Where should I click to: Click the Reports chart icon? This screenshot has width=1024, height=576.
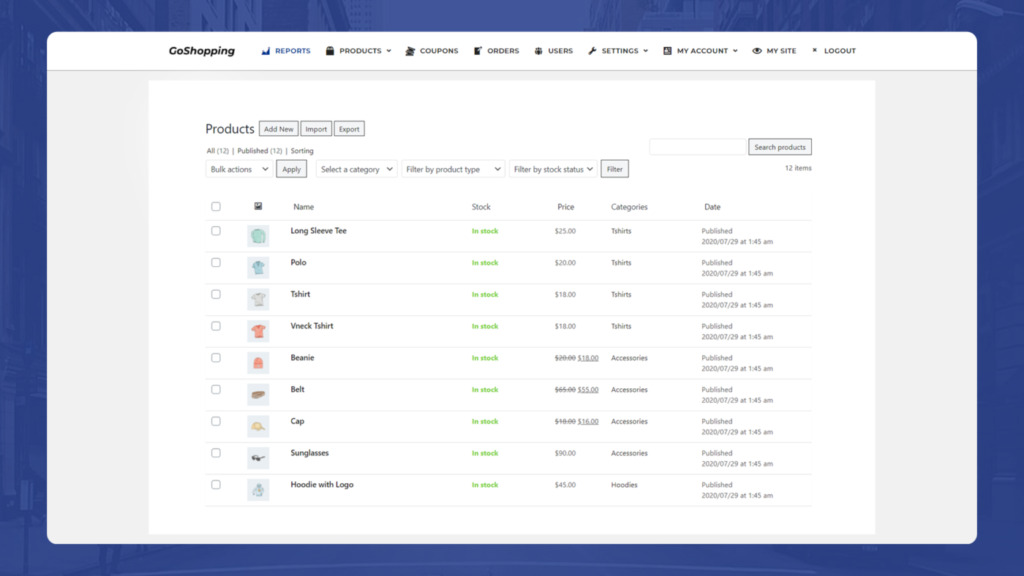[x=265, y=51]
